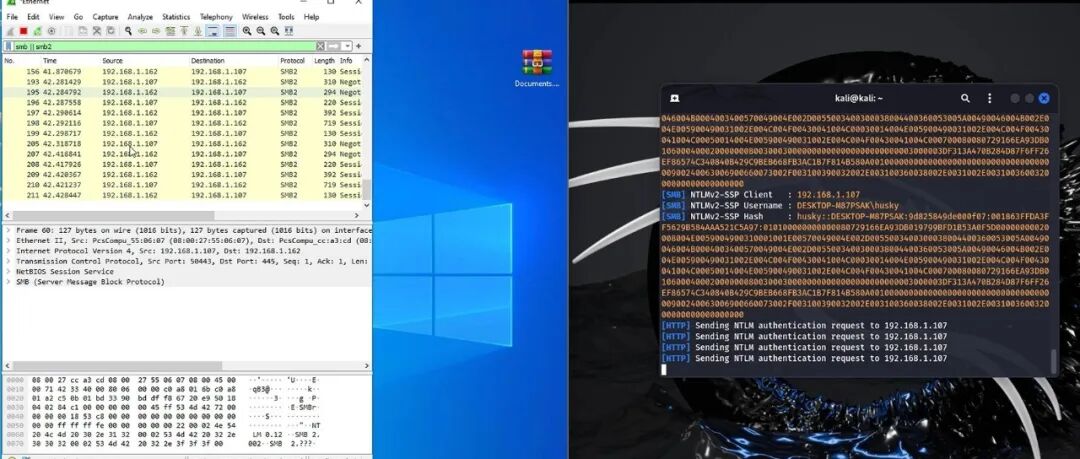Select packet number 211 row

tap(183, 196)
